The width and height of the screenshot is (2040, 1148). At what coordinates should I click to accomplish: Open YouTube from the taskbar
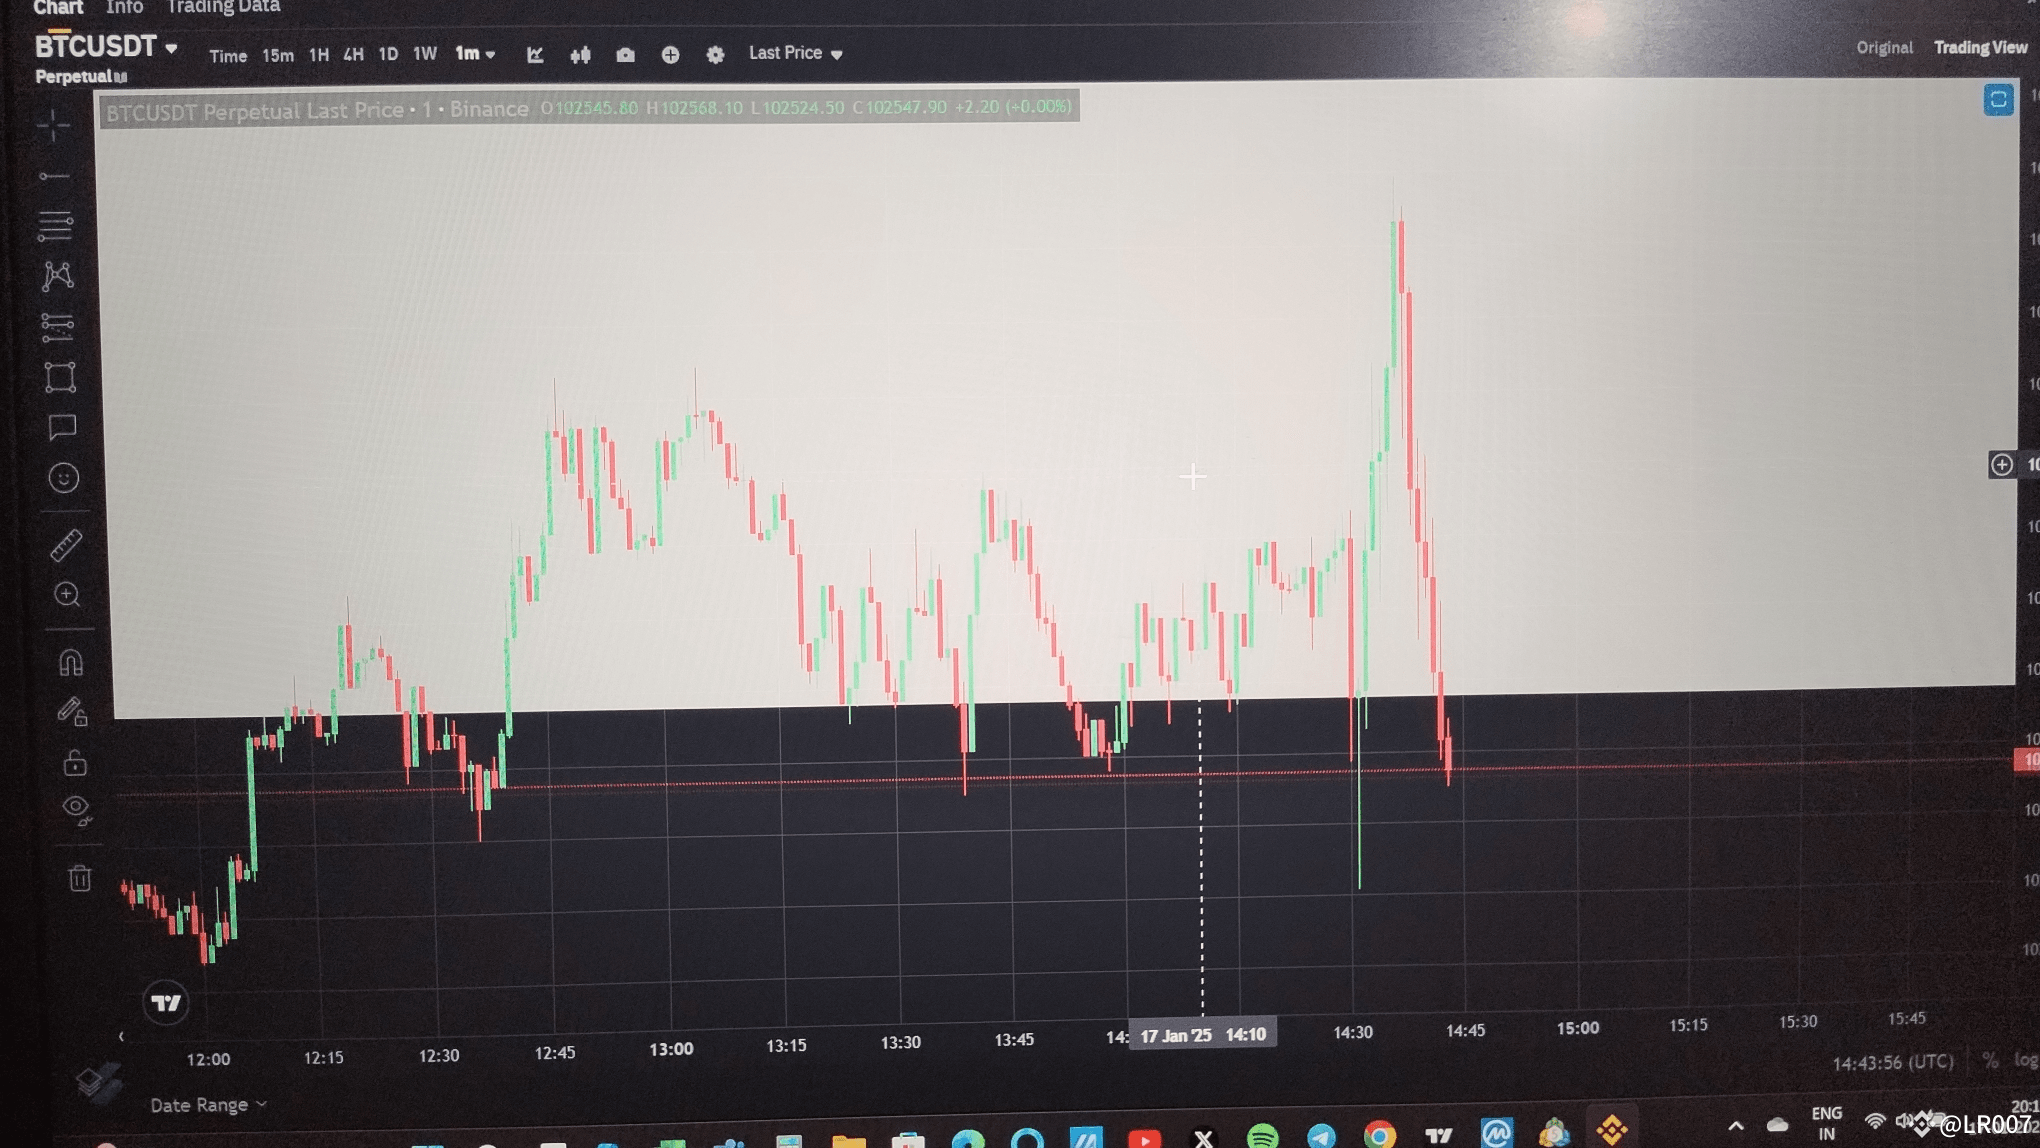tap(1145, 1138)
